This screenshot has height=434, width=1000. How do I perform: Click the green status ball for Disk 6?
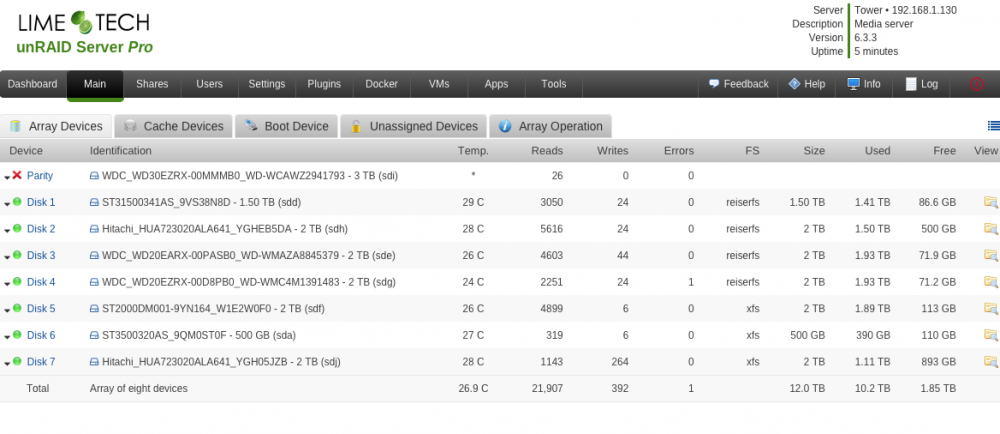[x=17, y=335]
